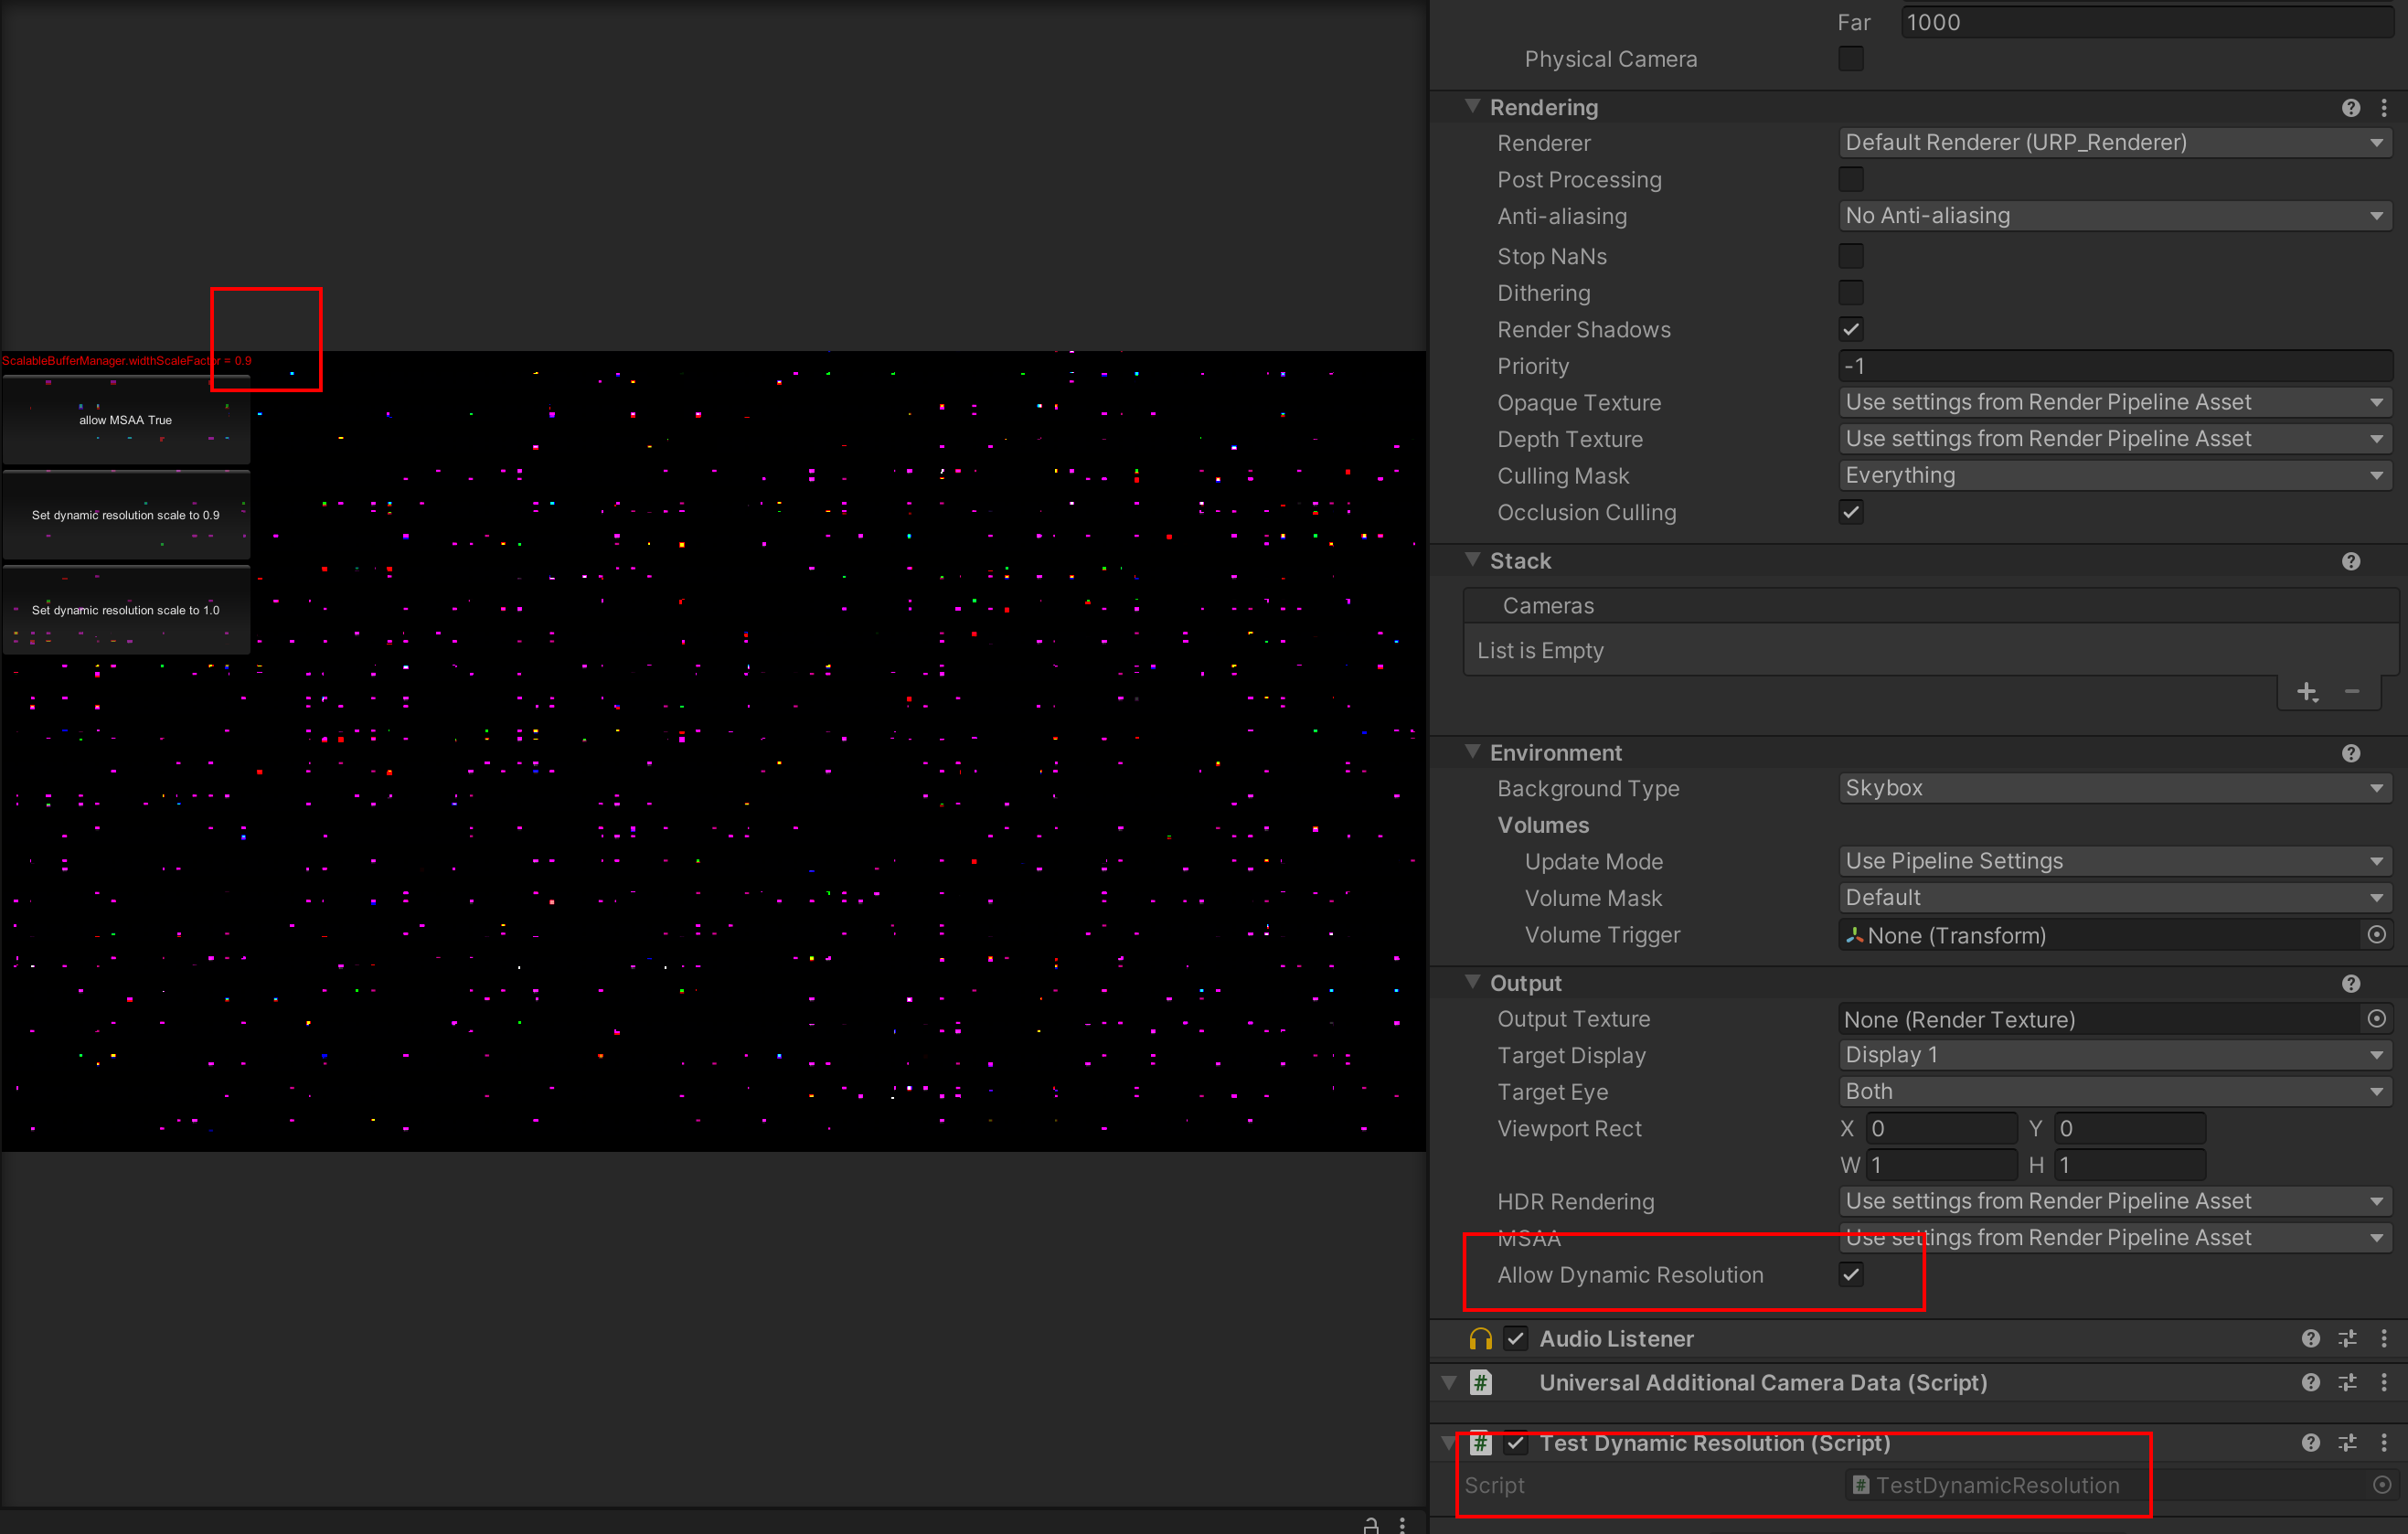Open help for Test Dynamic Resolution script
This screenshot has width=2408, height=1534.
[2310, 1443]
